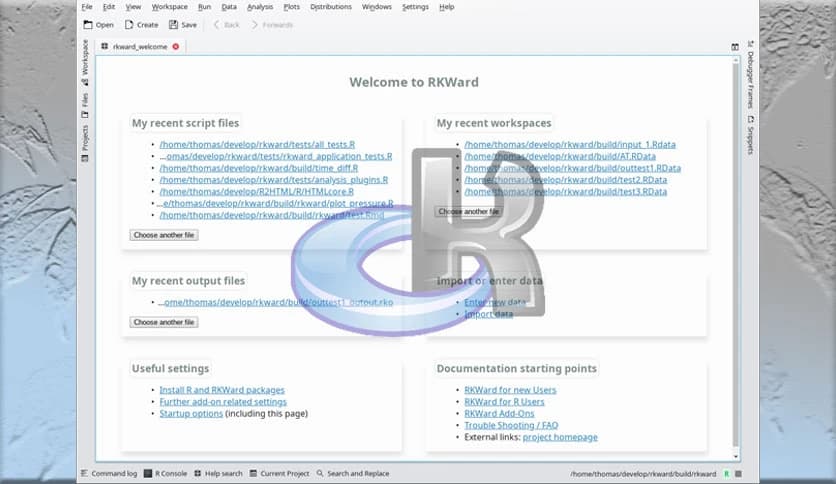Open the input_1.Rdata workspace link
Image resolution: width=836 pixels, height=484 pixels.
(x=570, y=144)
